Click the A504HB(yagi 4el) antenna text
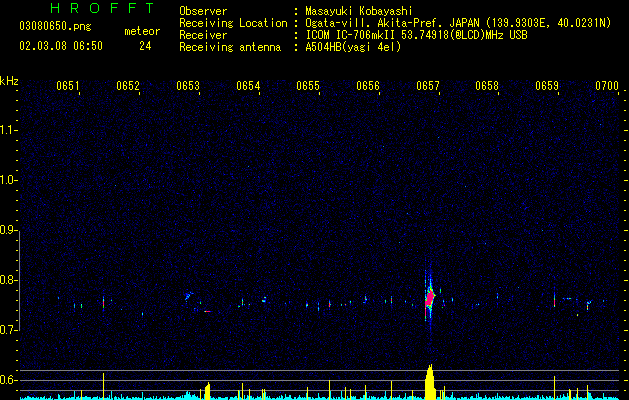Viewport: 629px width, 400px height. coord(353,47)
